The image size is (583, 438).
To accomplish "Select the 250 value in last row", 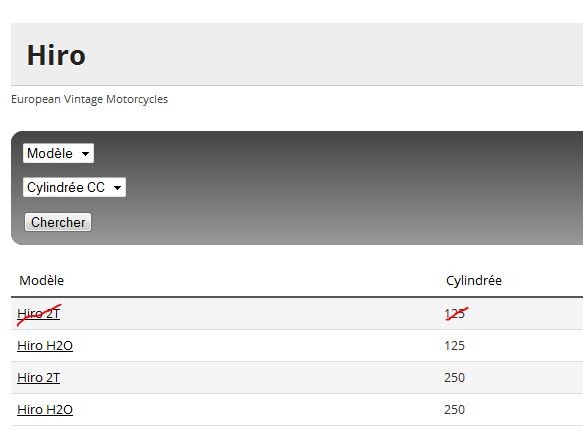I will tap(454, 410).
